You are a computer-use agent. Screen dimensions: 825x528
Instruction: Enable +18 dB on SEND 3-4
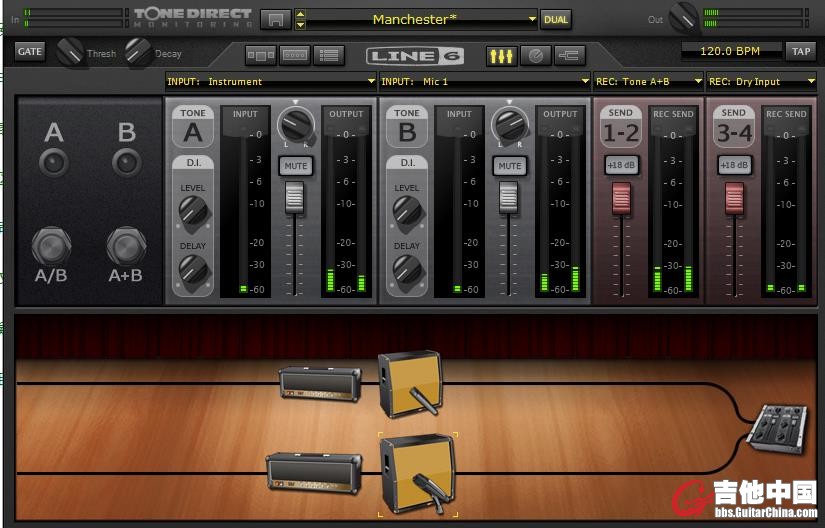pos(735,165)
